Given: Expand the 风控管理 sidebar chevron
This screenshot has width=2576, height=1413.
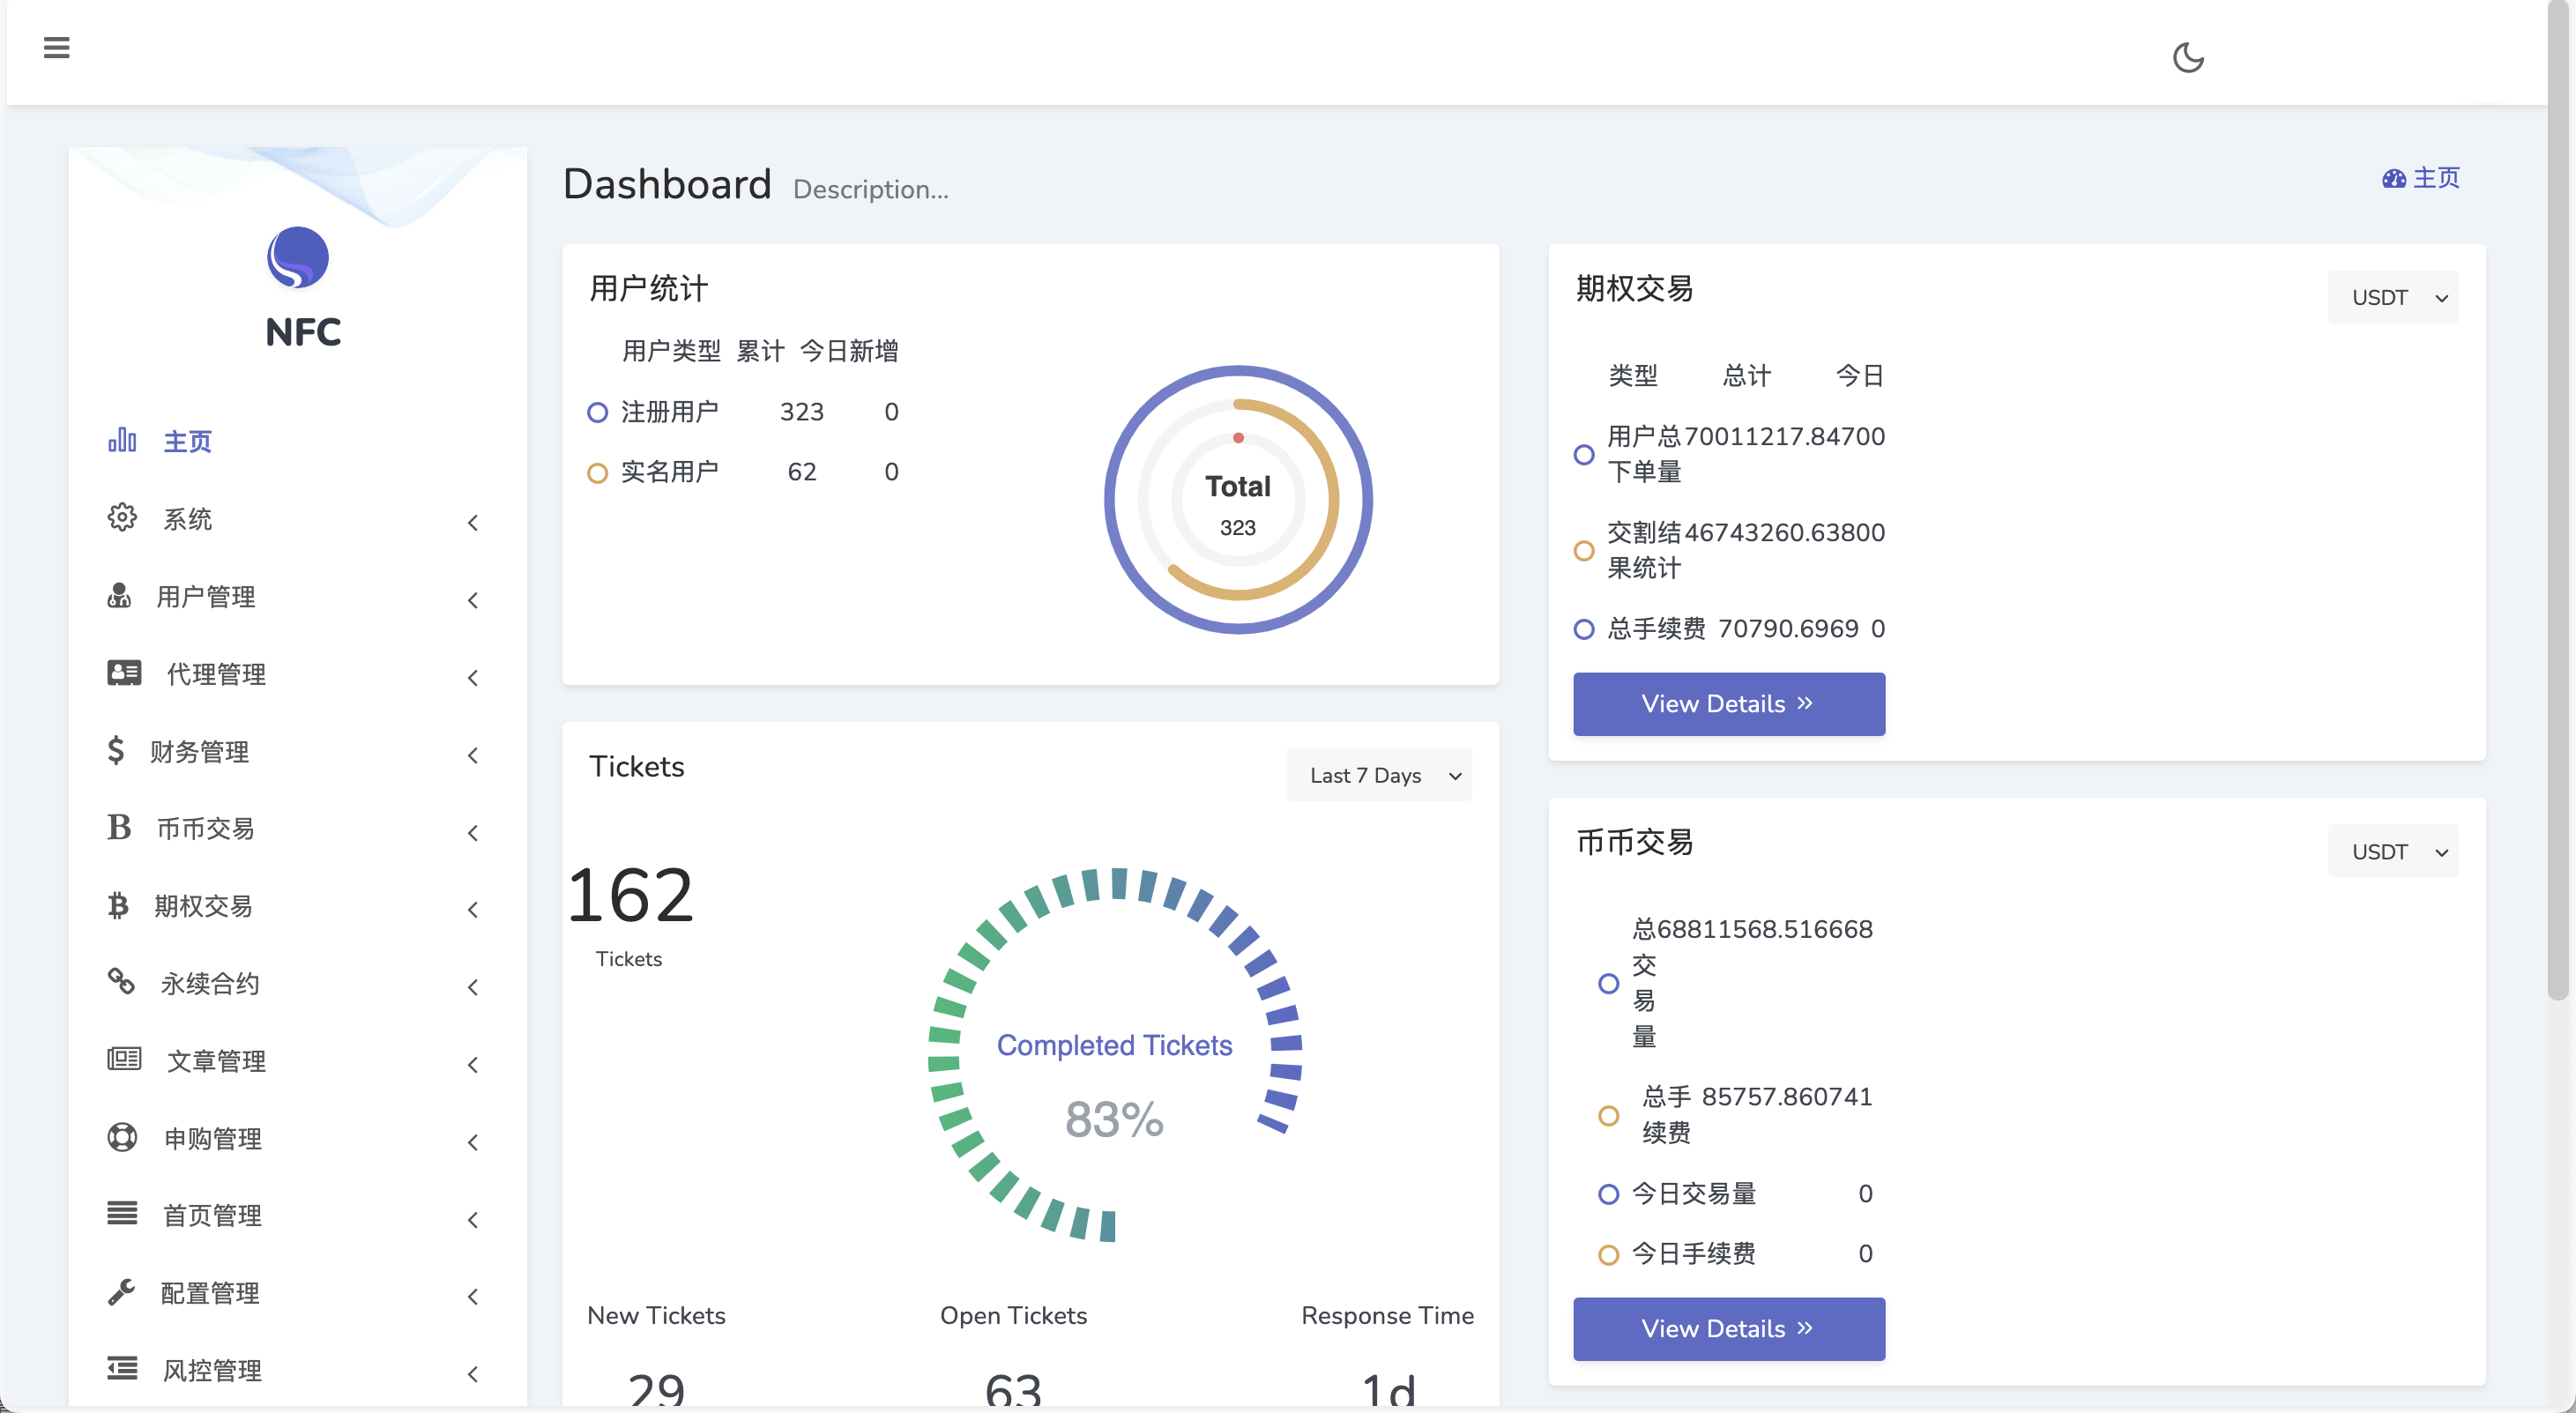Looking at the screenshot, I should click(x=473, y=1374).
